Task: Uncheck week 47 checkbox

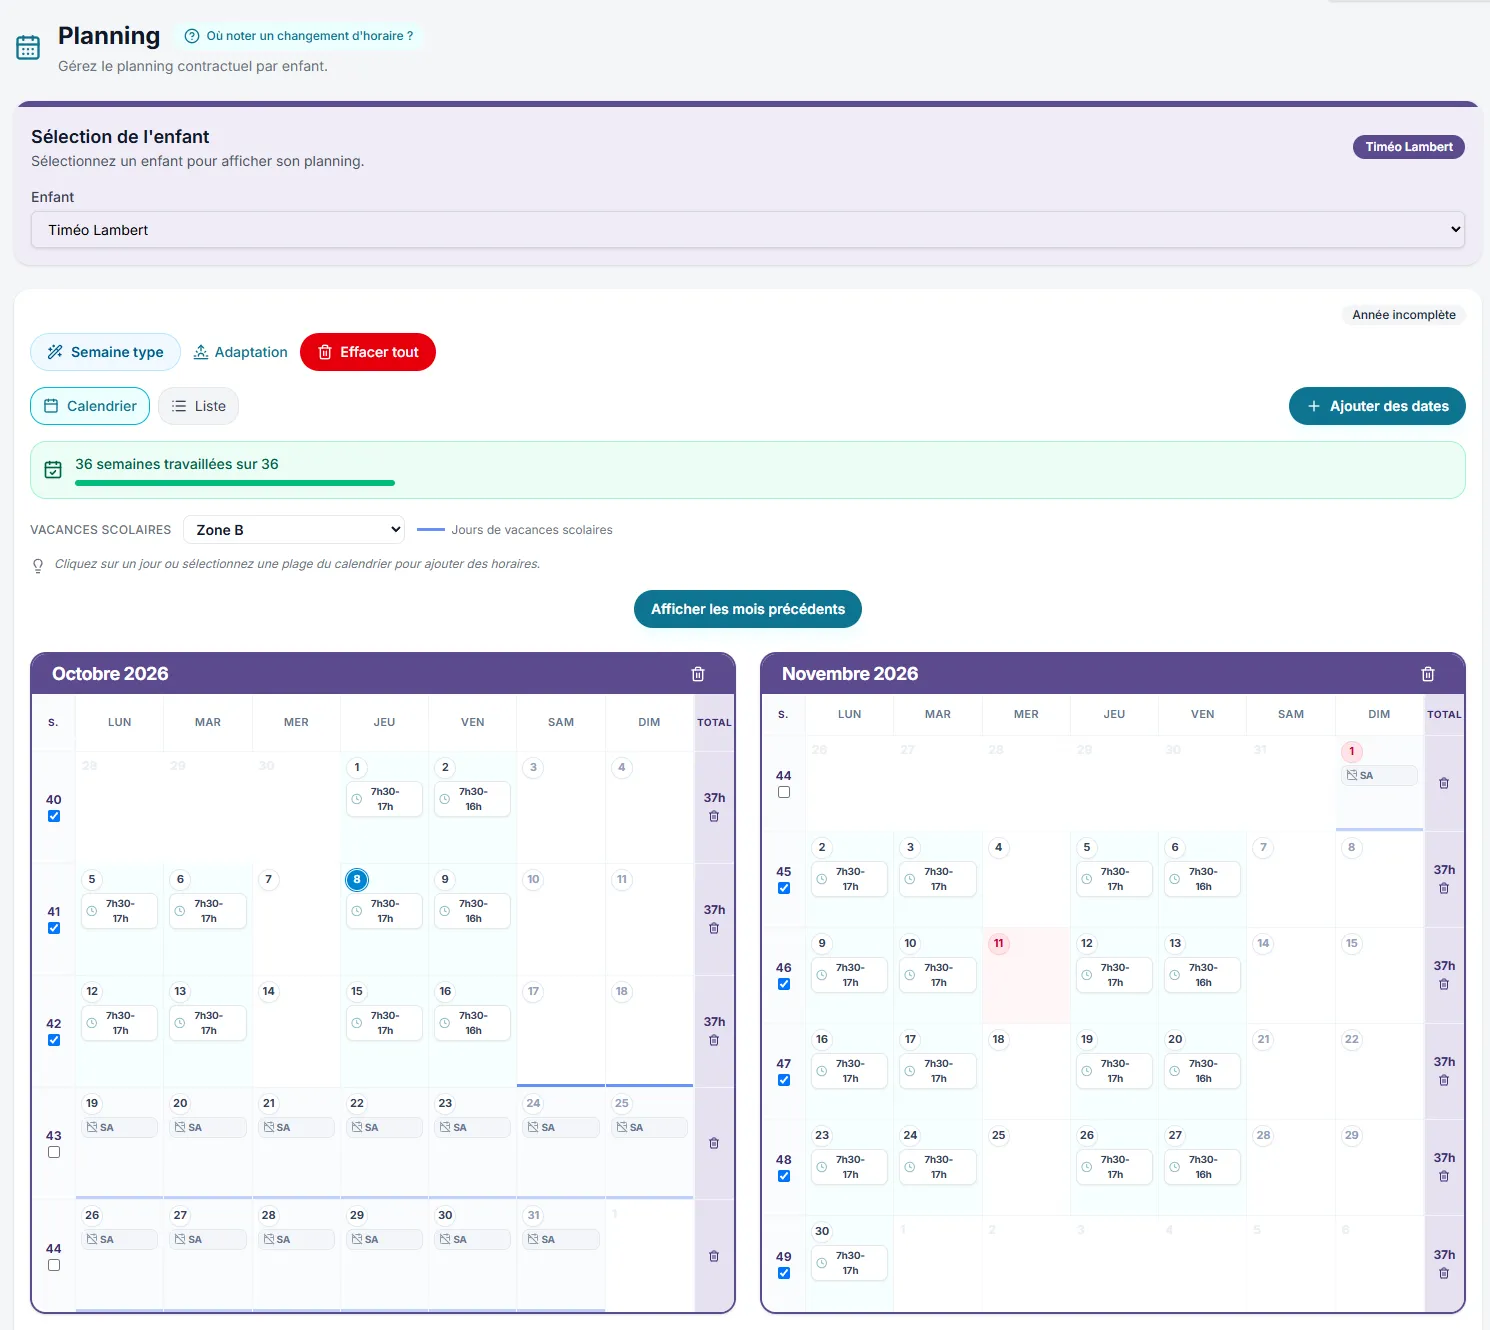Action: coord(784,1080)
